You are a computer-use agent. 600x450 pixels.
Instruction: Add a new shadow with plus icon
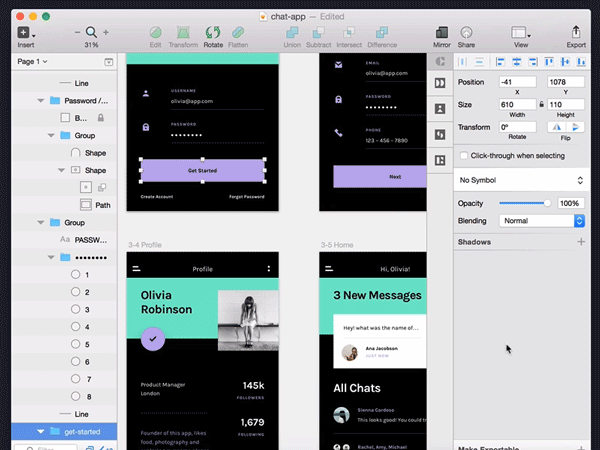pos(580,242)
